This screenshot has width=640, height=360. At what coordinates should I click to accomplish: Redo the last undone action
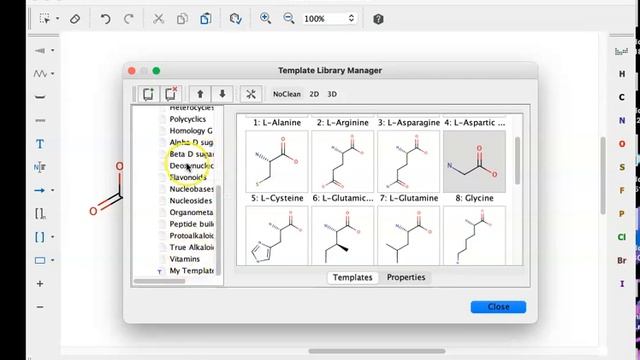click(129, 19)
